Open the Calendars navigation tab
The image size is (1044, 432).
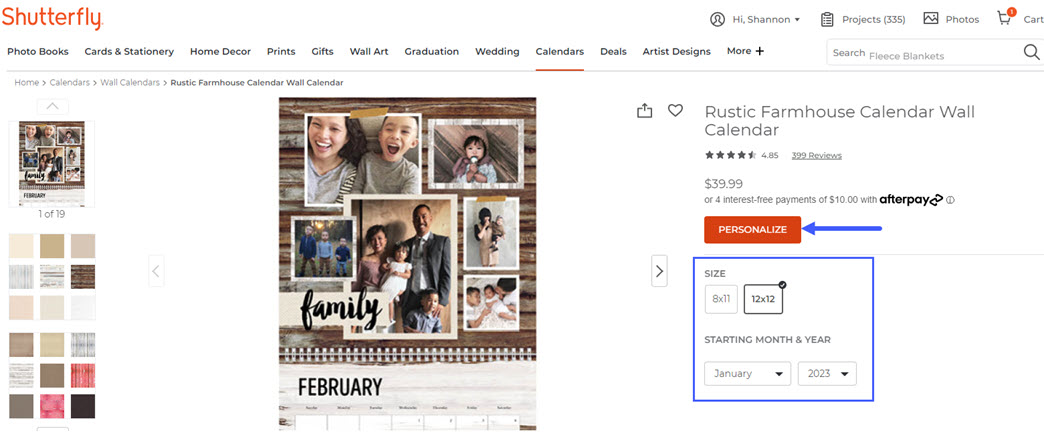[559, 51]
